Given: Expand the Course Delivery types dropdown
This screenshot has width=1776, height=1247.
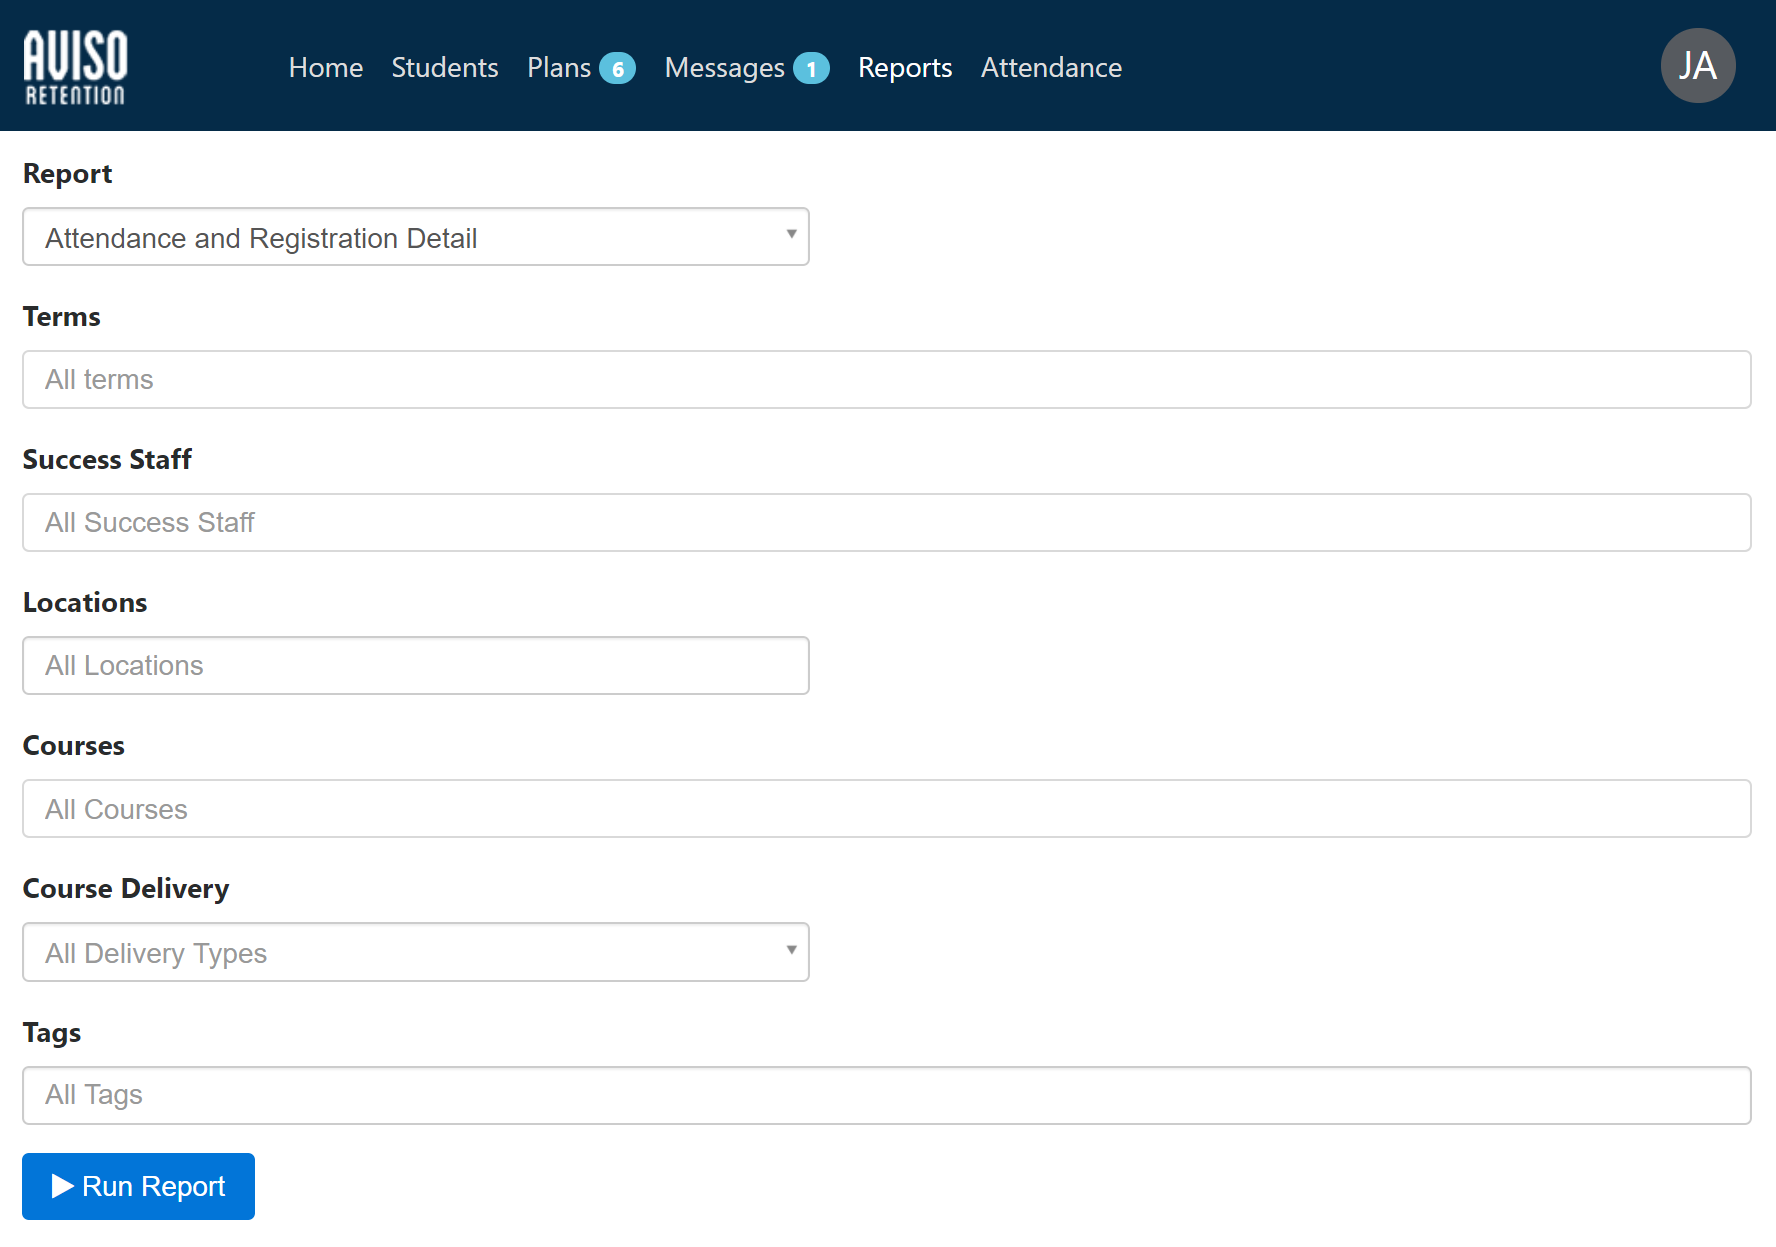Looking at the screenshot, I should [416, 952].
